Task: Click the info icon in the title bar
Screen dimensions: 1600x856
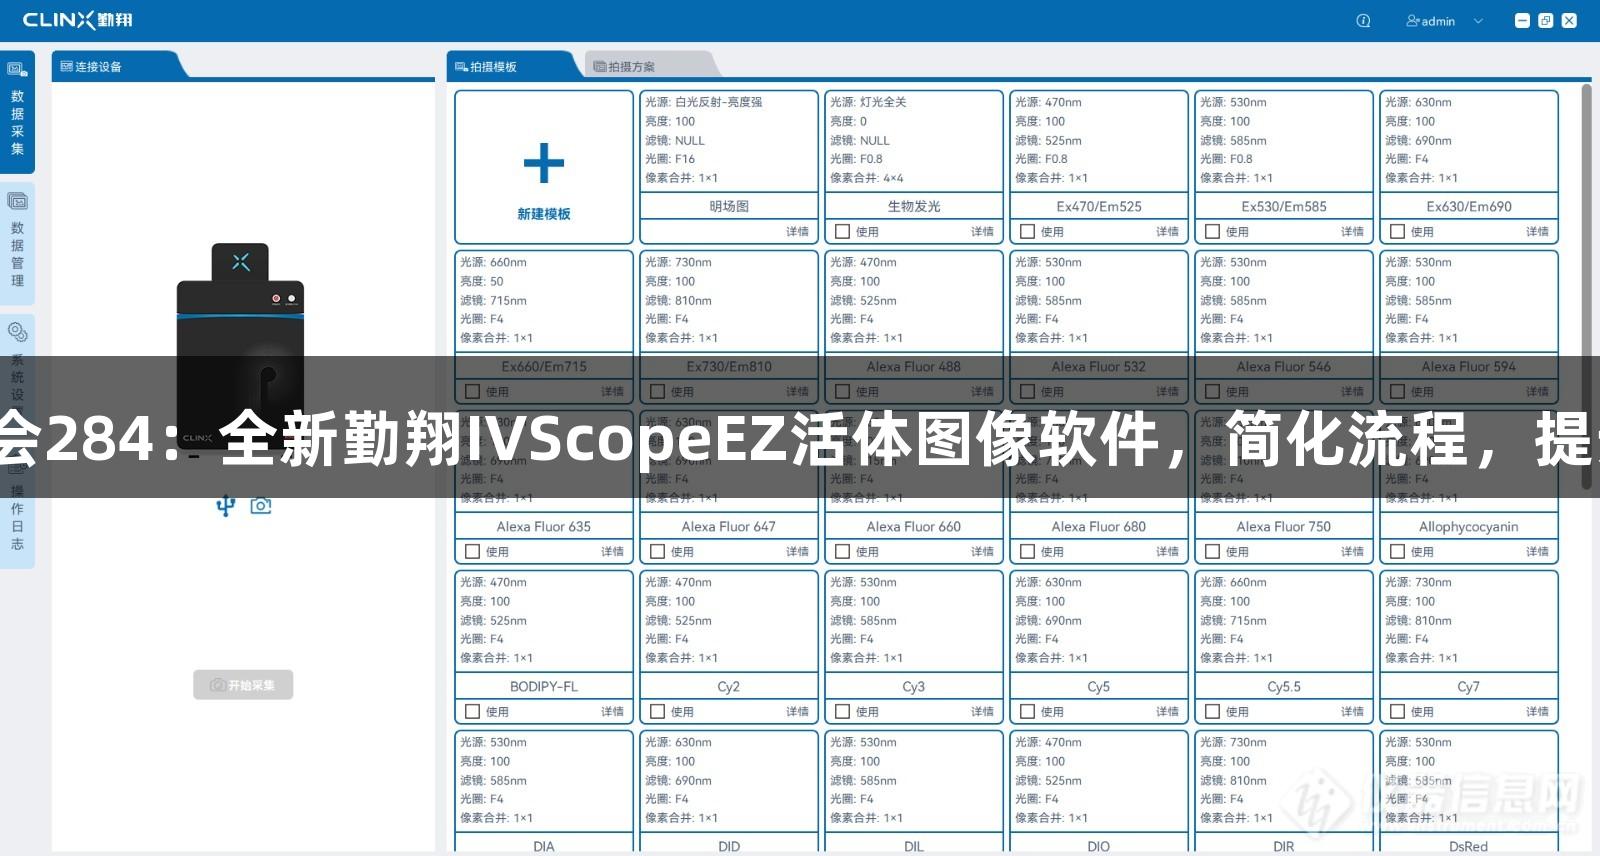Action: pos(1363,21)
